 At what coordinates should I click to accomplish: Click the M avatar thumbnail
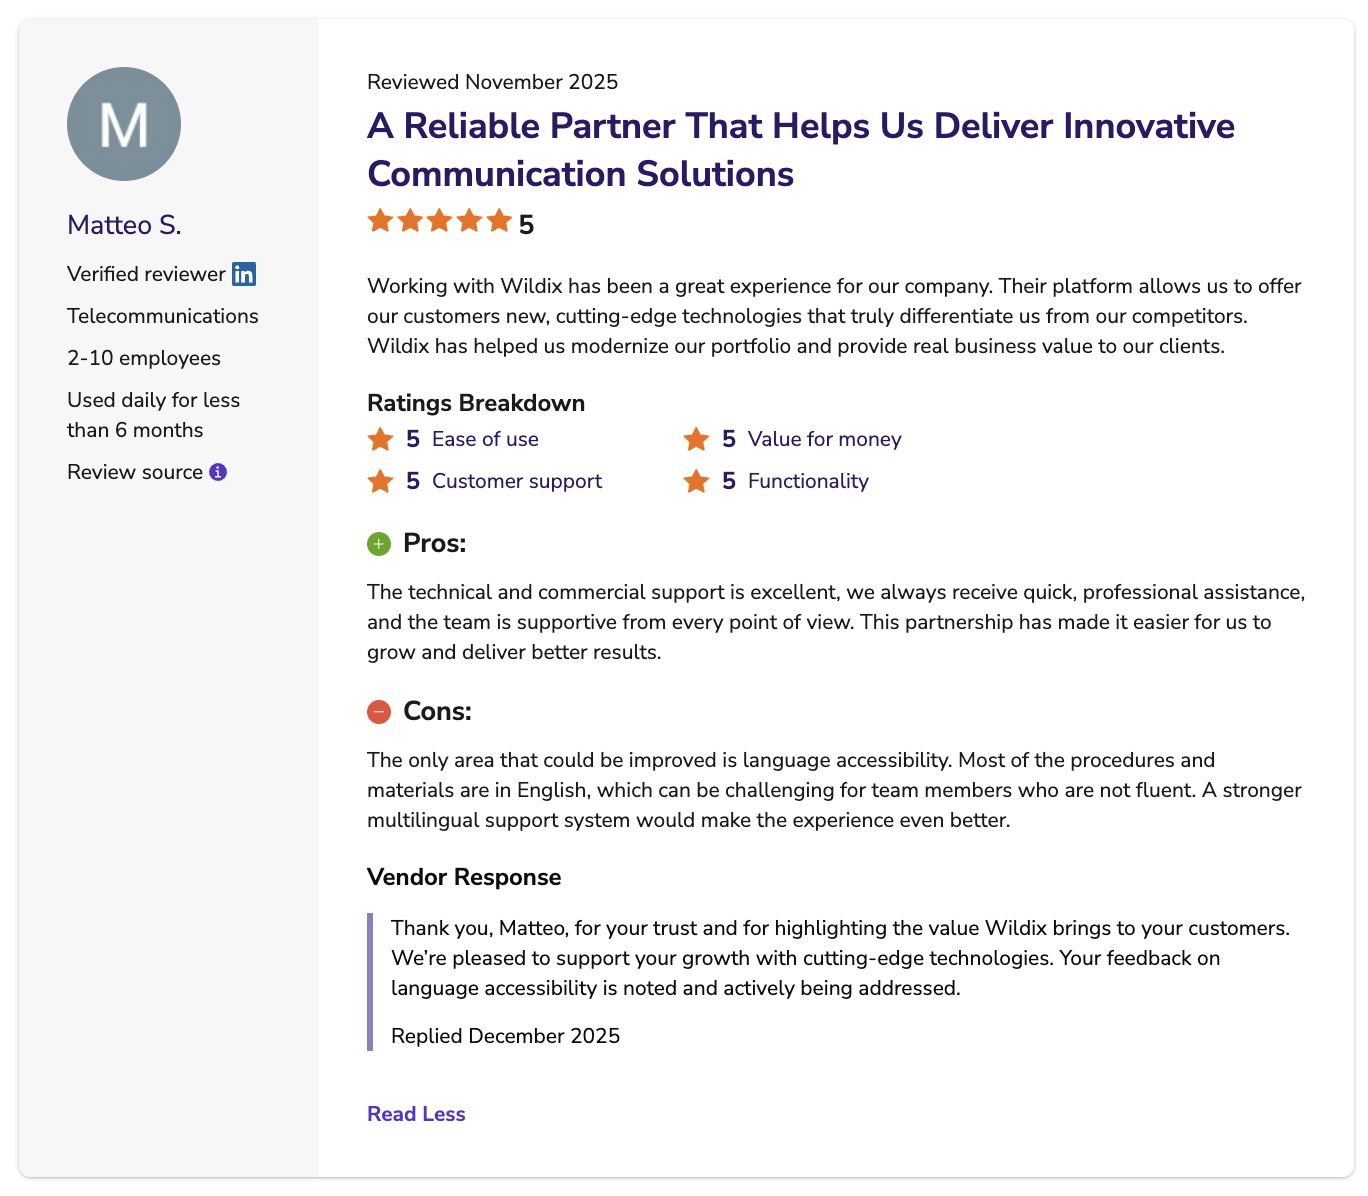[x=124, y=124]
